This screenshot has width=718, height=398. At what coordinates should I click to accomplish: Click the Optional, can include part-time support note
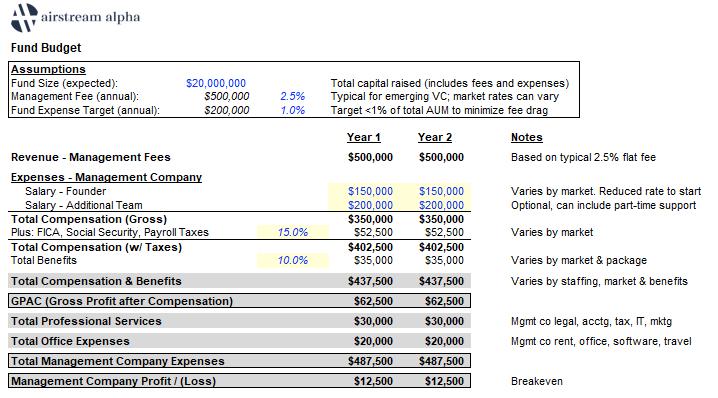pos(604,205)
